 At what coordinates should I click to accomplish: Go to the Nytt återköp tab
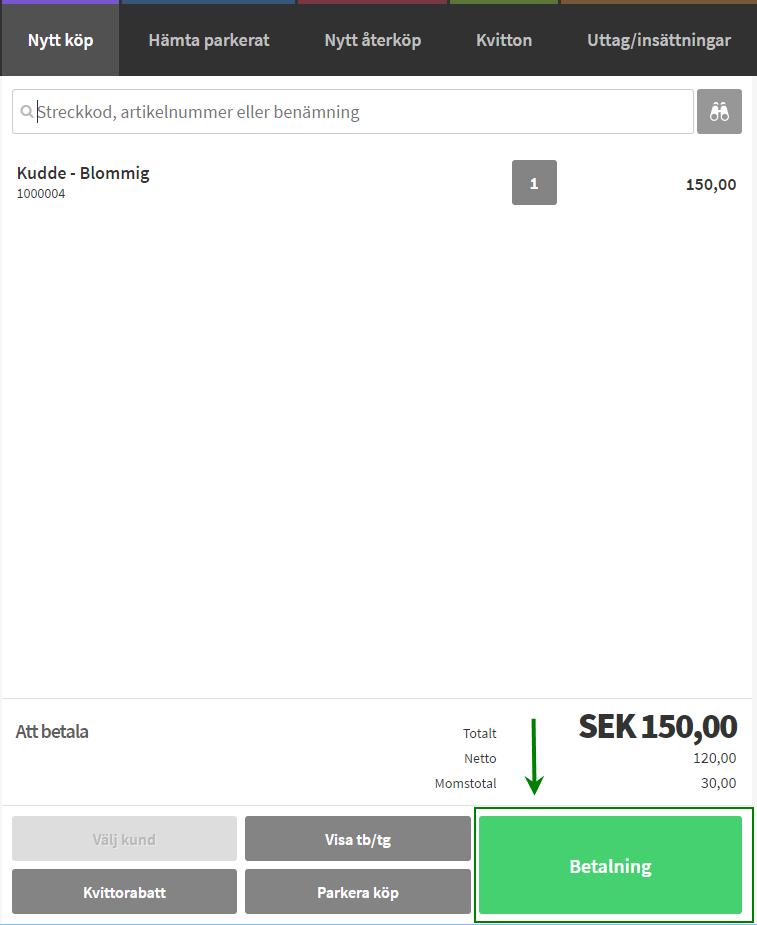[373, 41]
